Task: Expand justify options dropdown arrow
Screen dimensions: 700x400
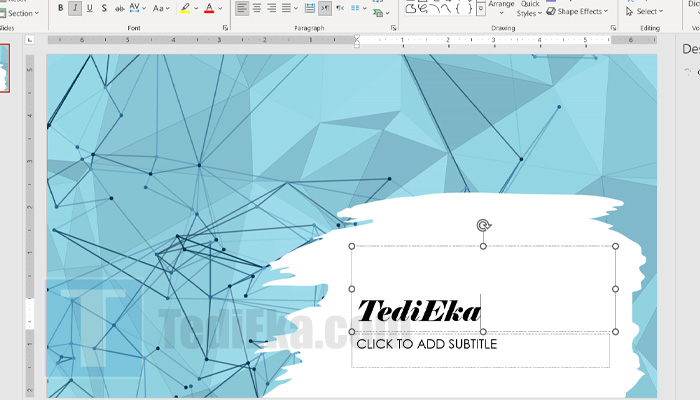Action: 296,8
